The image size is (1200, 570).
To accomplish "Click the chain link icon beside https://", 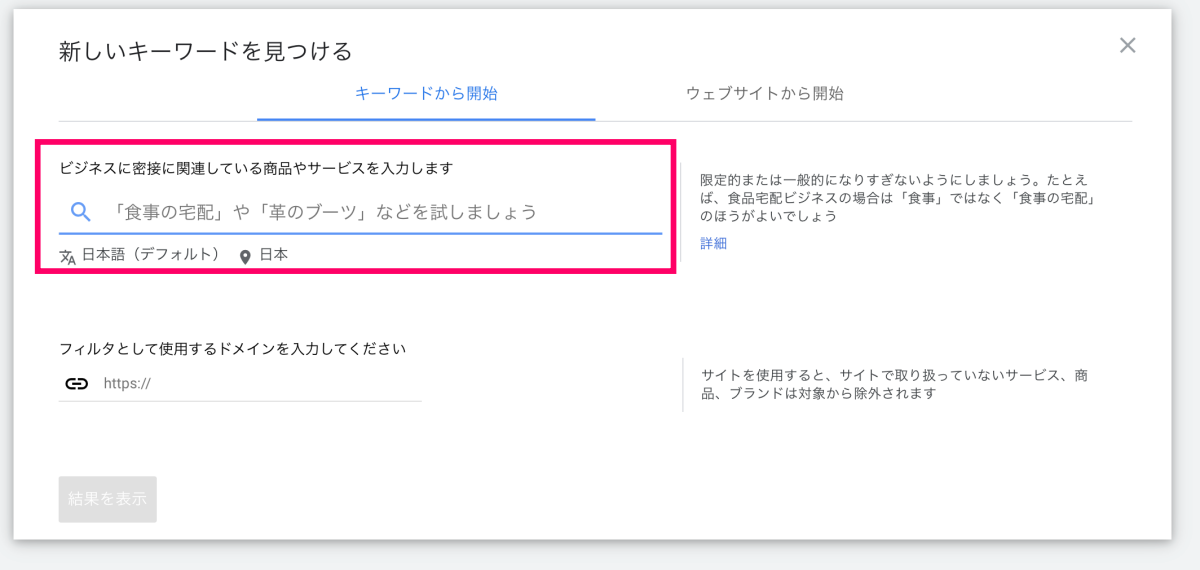I will 77,383.
